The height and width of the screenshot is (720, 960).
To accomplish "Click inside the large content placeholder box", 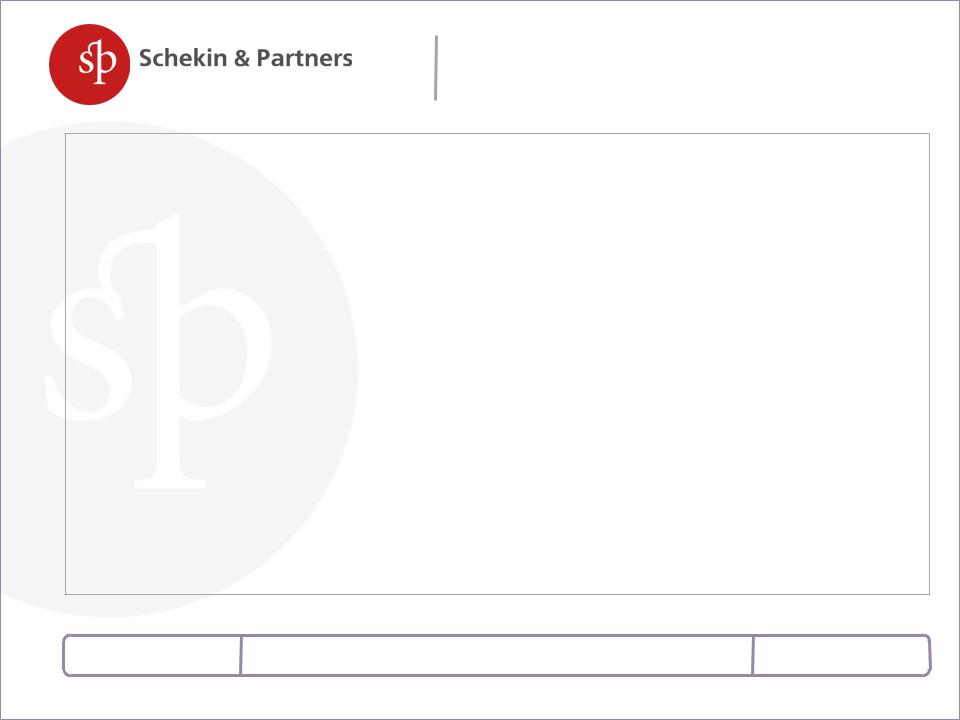I will [x=497, y=364].
